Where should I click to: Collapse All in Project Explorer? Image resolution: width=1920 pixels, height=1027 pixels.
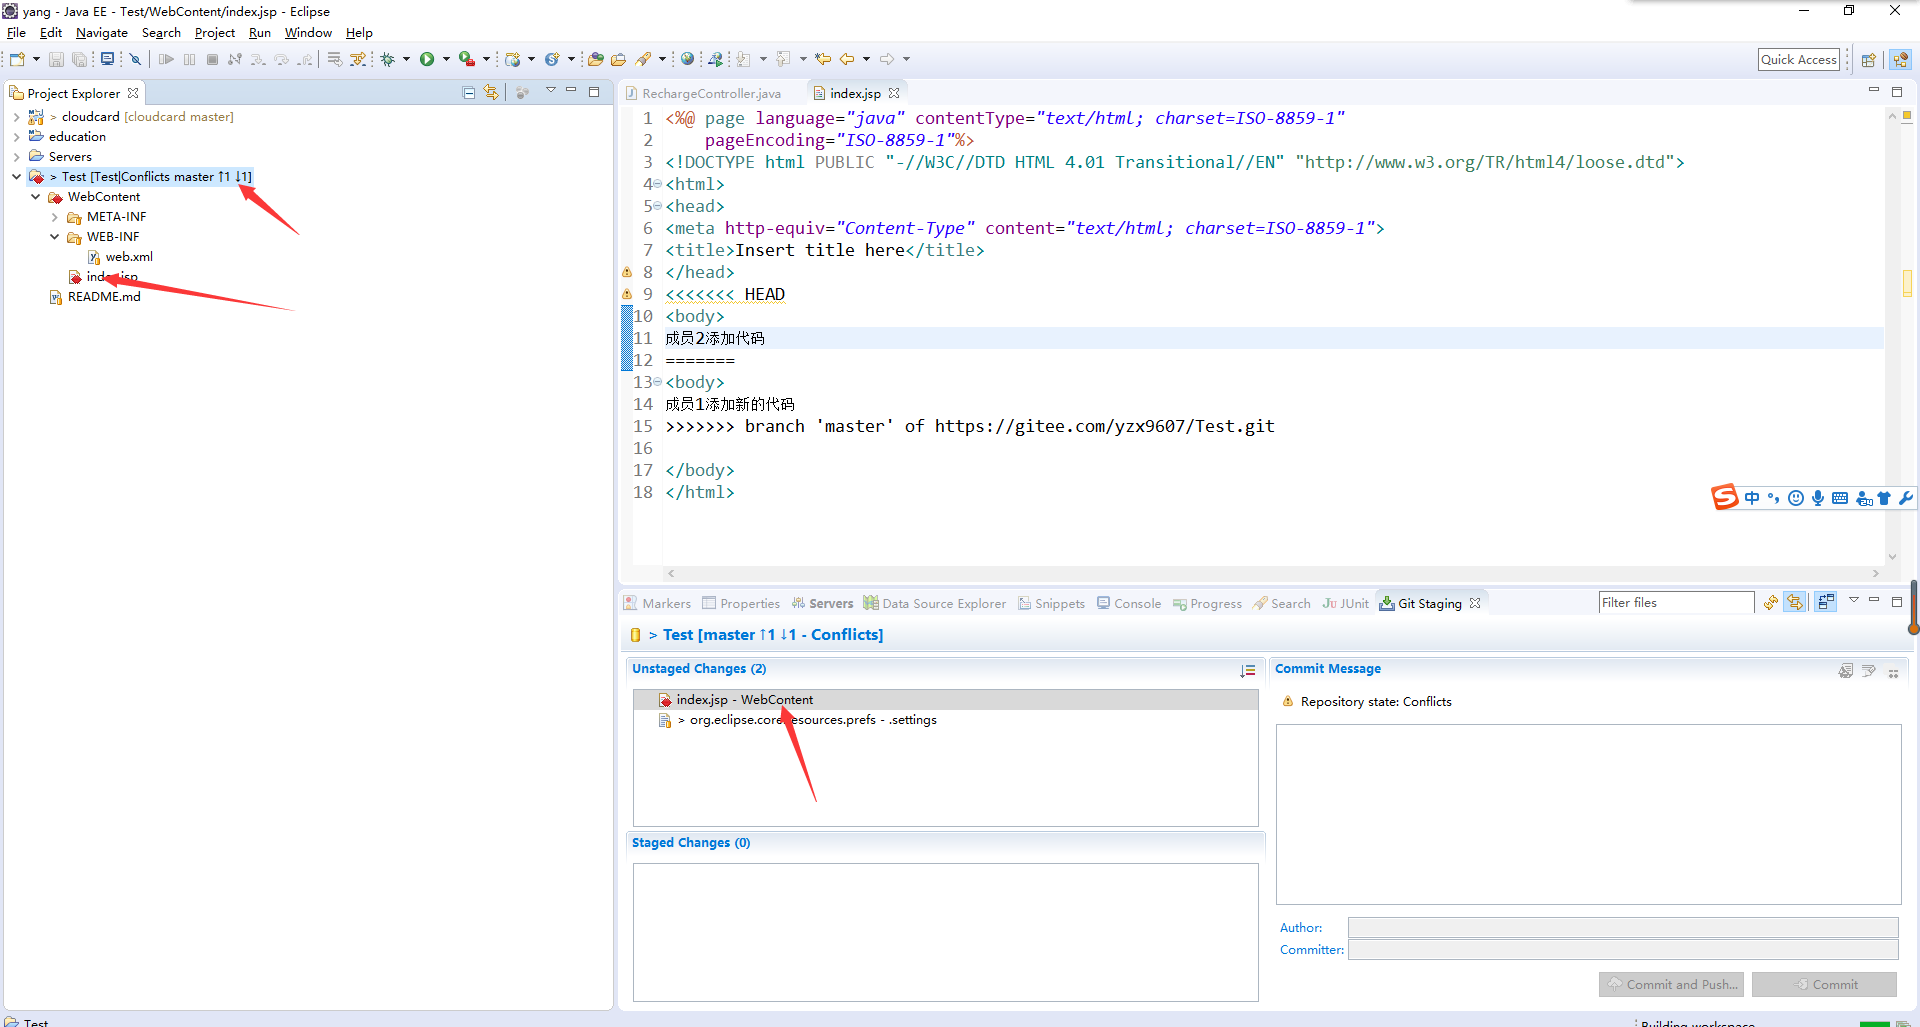(x=469, y=92)
